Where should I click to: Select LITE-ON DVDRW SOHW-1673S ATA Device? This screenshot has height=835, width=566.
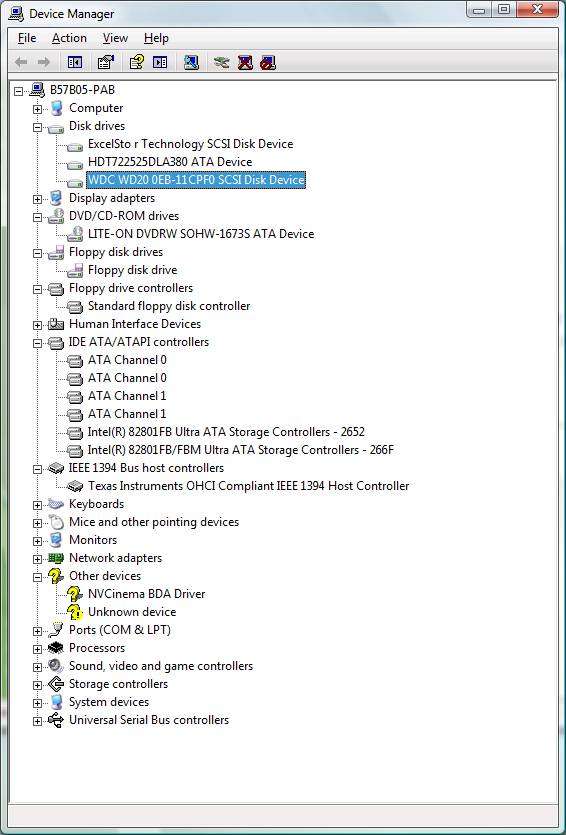click(201, 233)
